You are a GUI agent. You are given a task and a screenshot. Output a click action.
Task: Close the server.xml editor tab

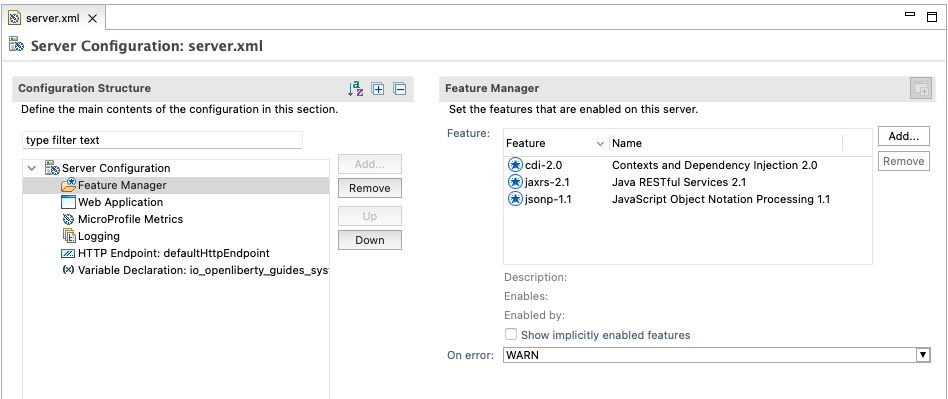pos(93,18)
